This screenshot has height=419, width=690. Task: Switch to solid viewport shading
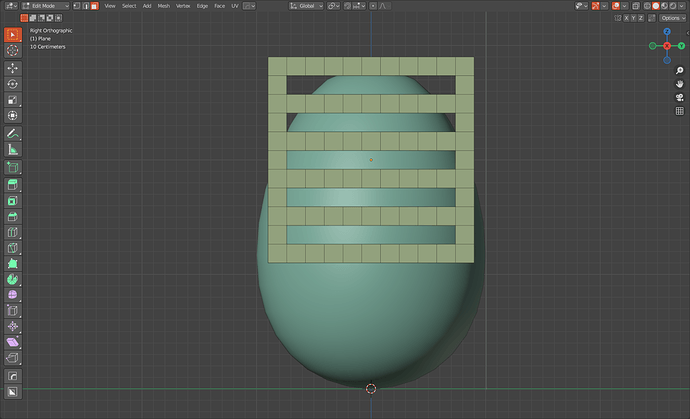(656, 6)
